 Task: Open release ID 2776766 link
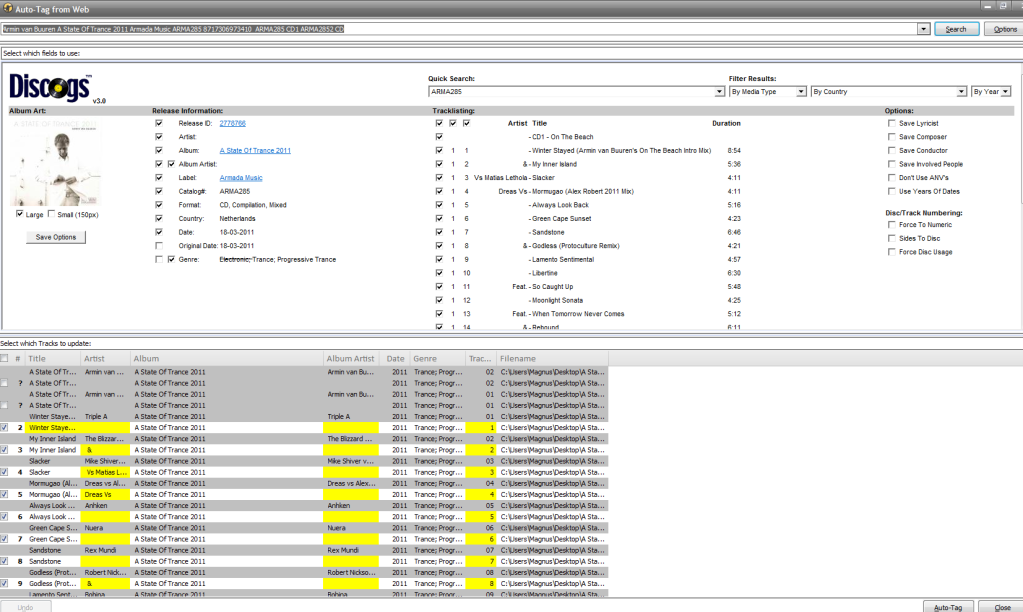click(x=232, y=123)
